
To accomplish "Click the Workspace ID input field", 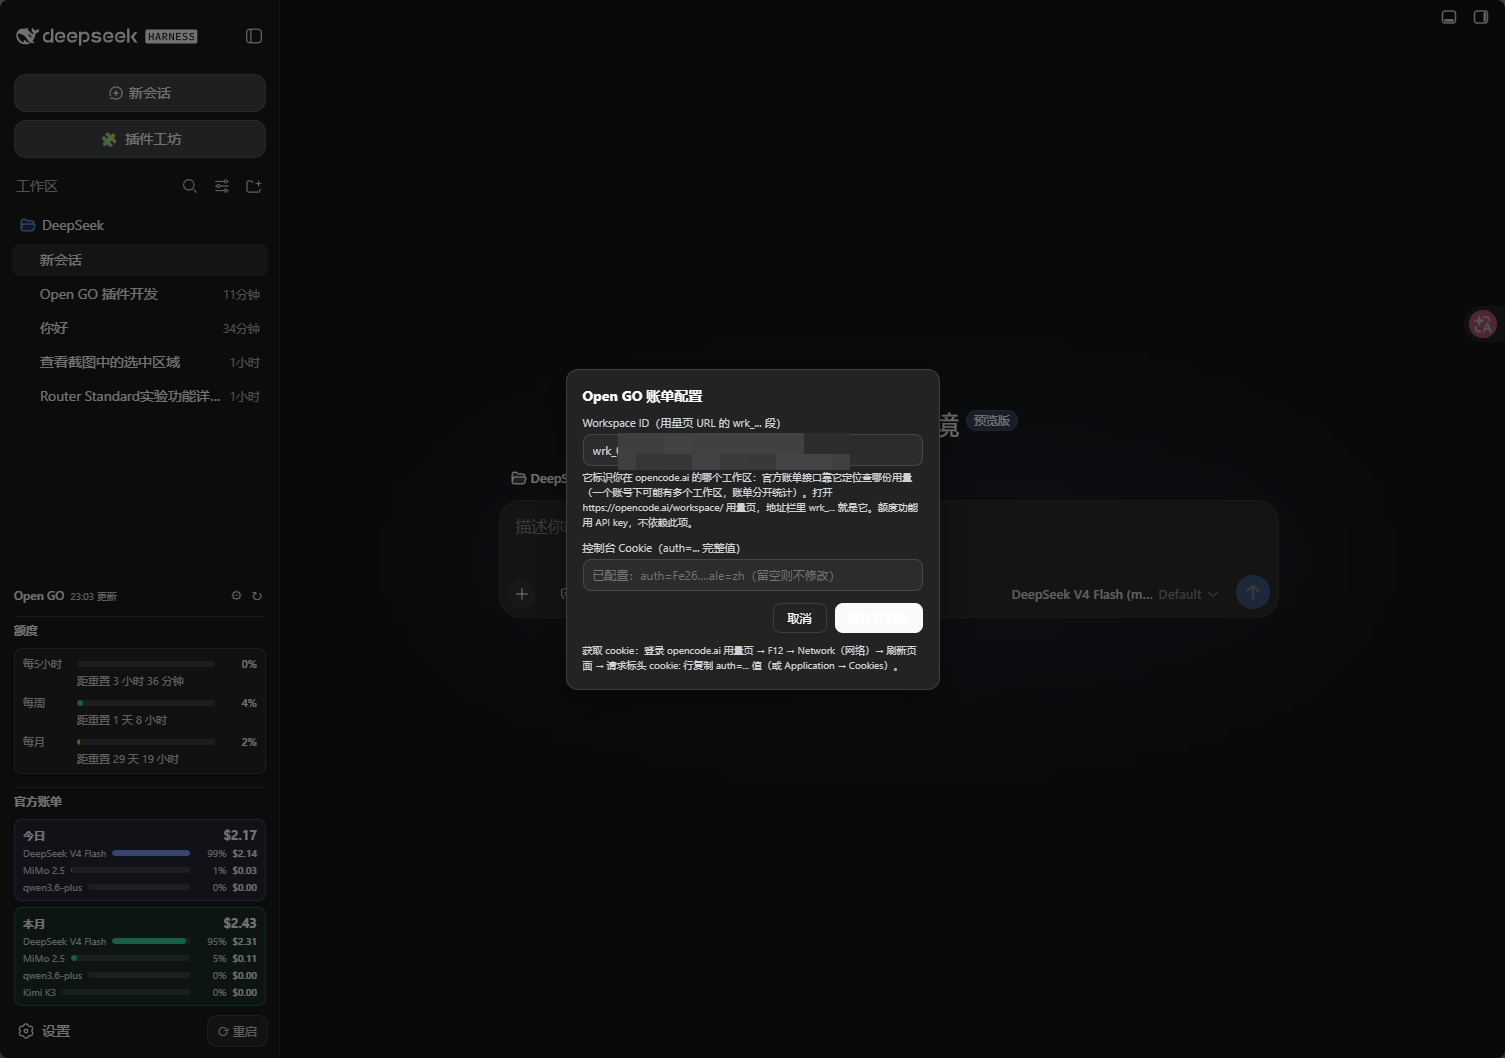I will click(x=753, y=450).
